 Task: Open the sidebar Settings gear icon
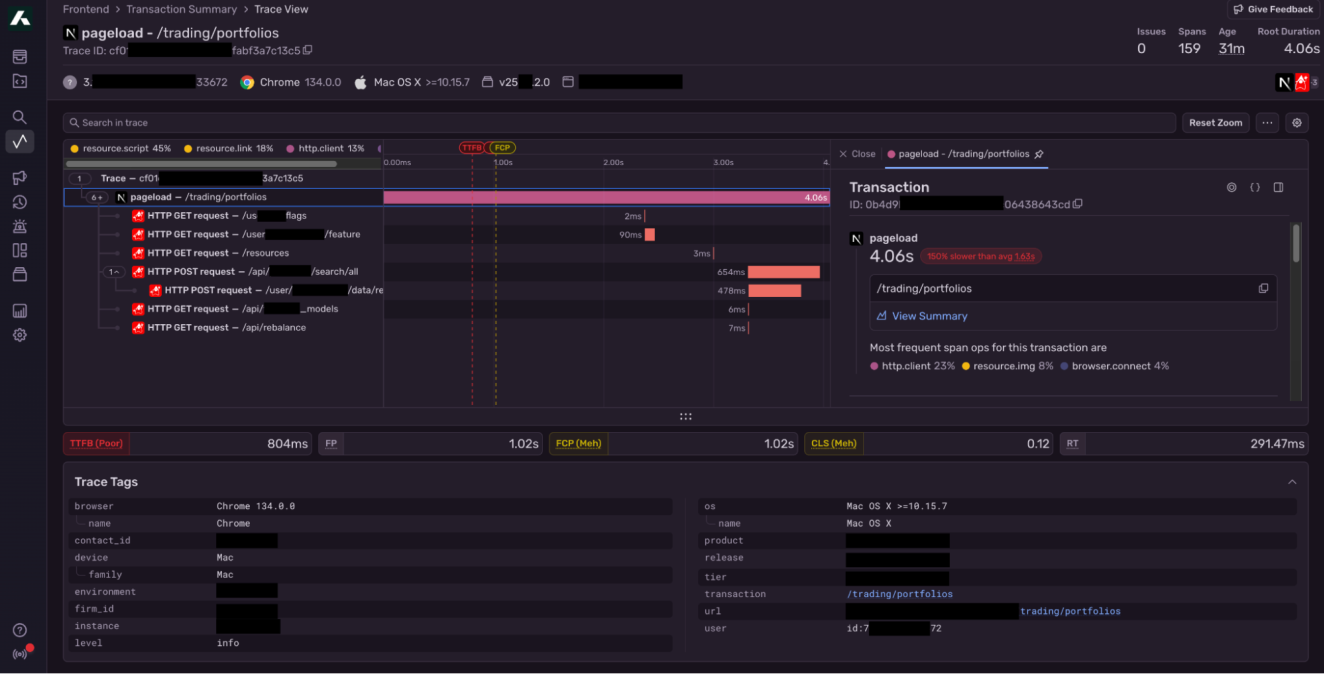(19, 335)
